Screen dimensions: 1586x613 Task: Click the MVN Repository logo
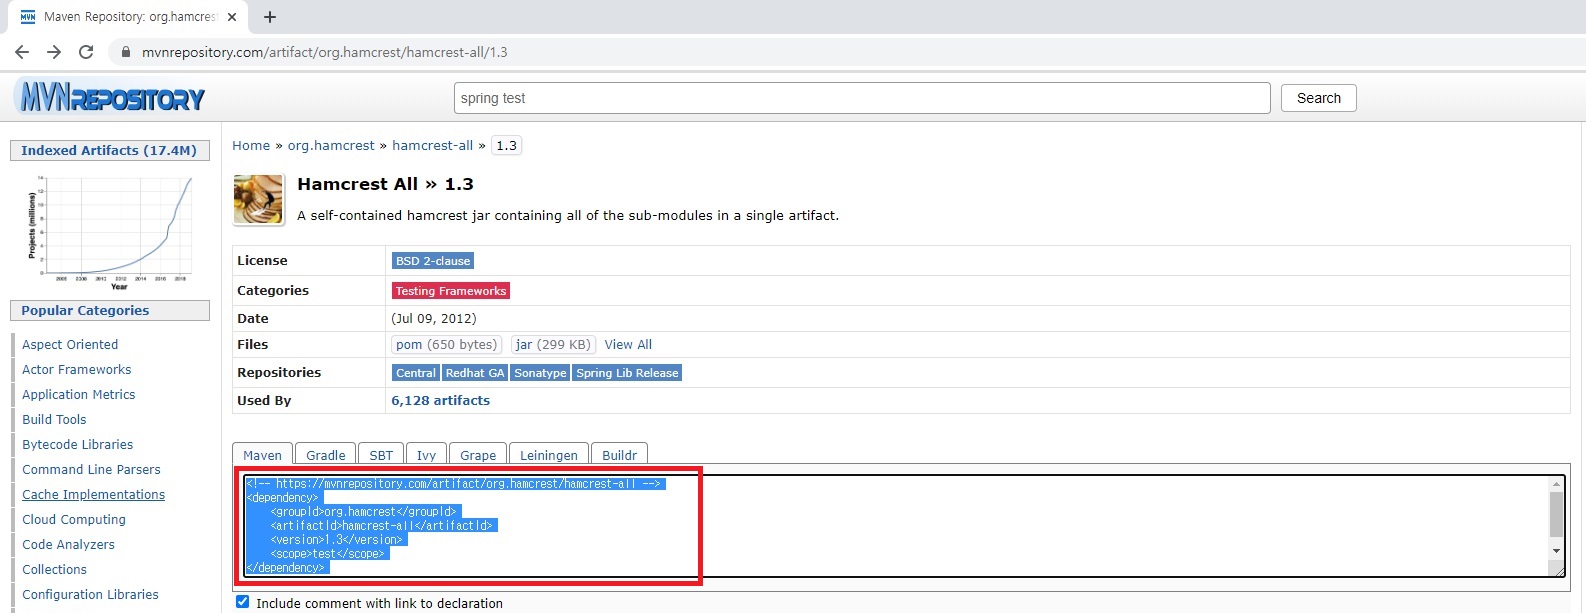pyautogui.click(x=111, y=97)
